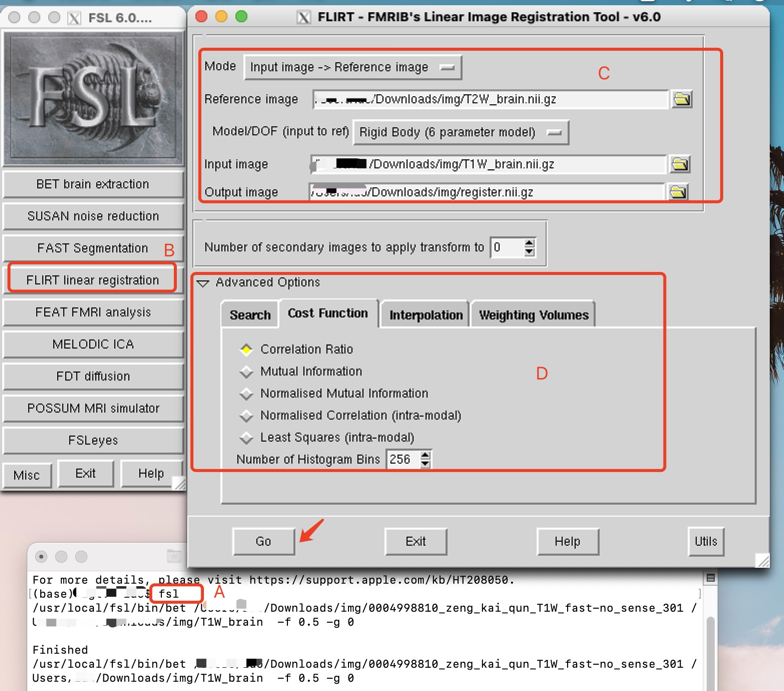Collapse the Advanced Options section
The height and width of the screenshot is (691, 784).
[x=202, y=283]
